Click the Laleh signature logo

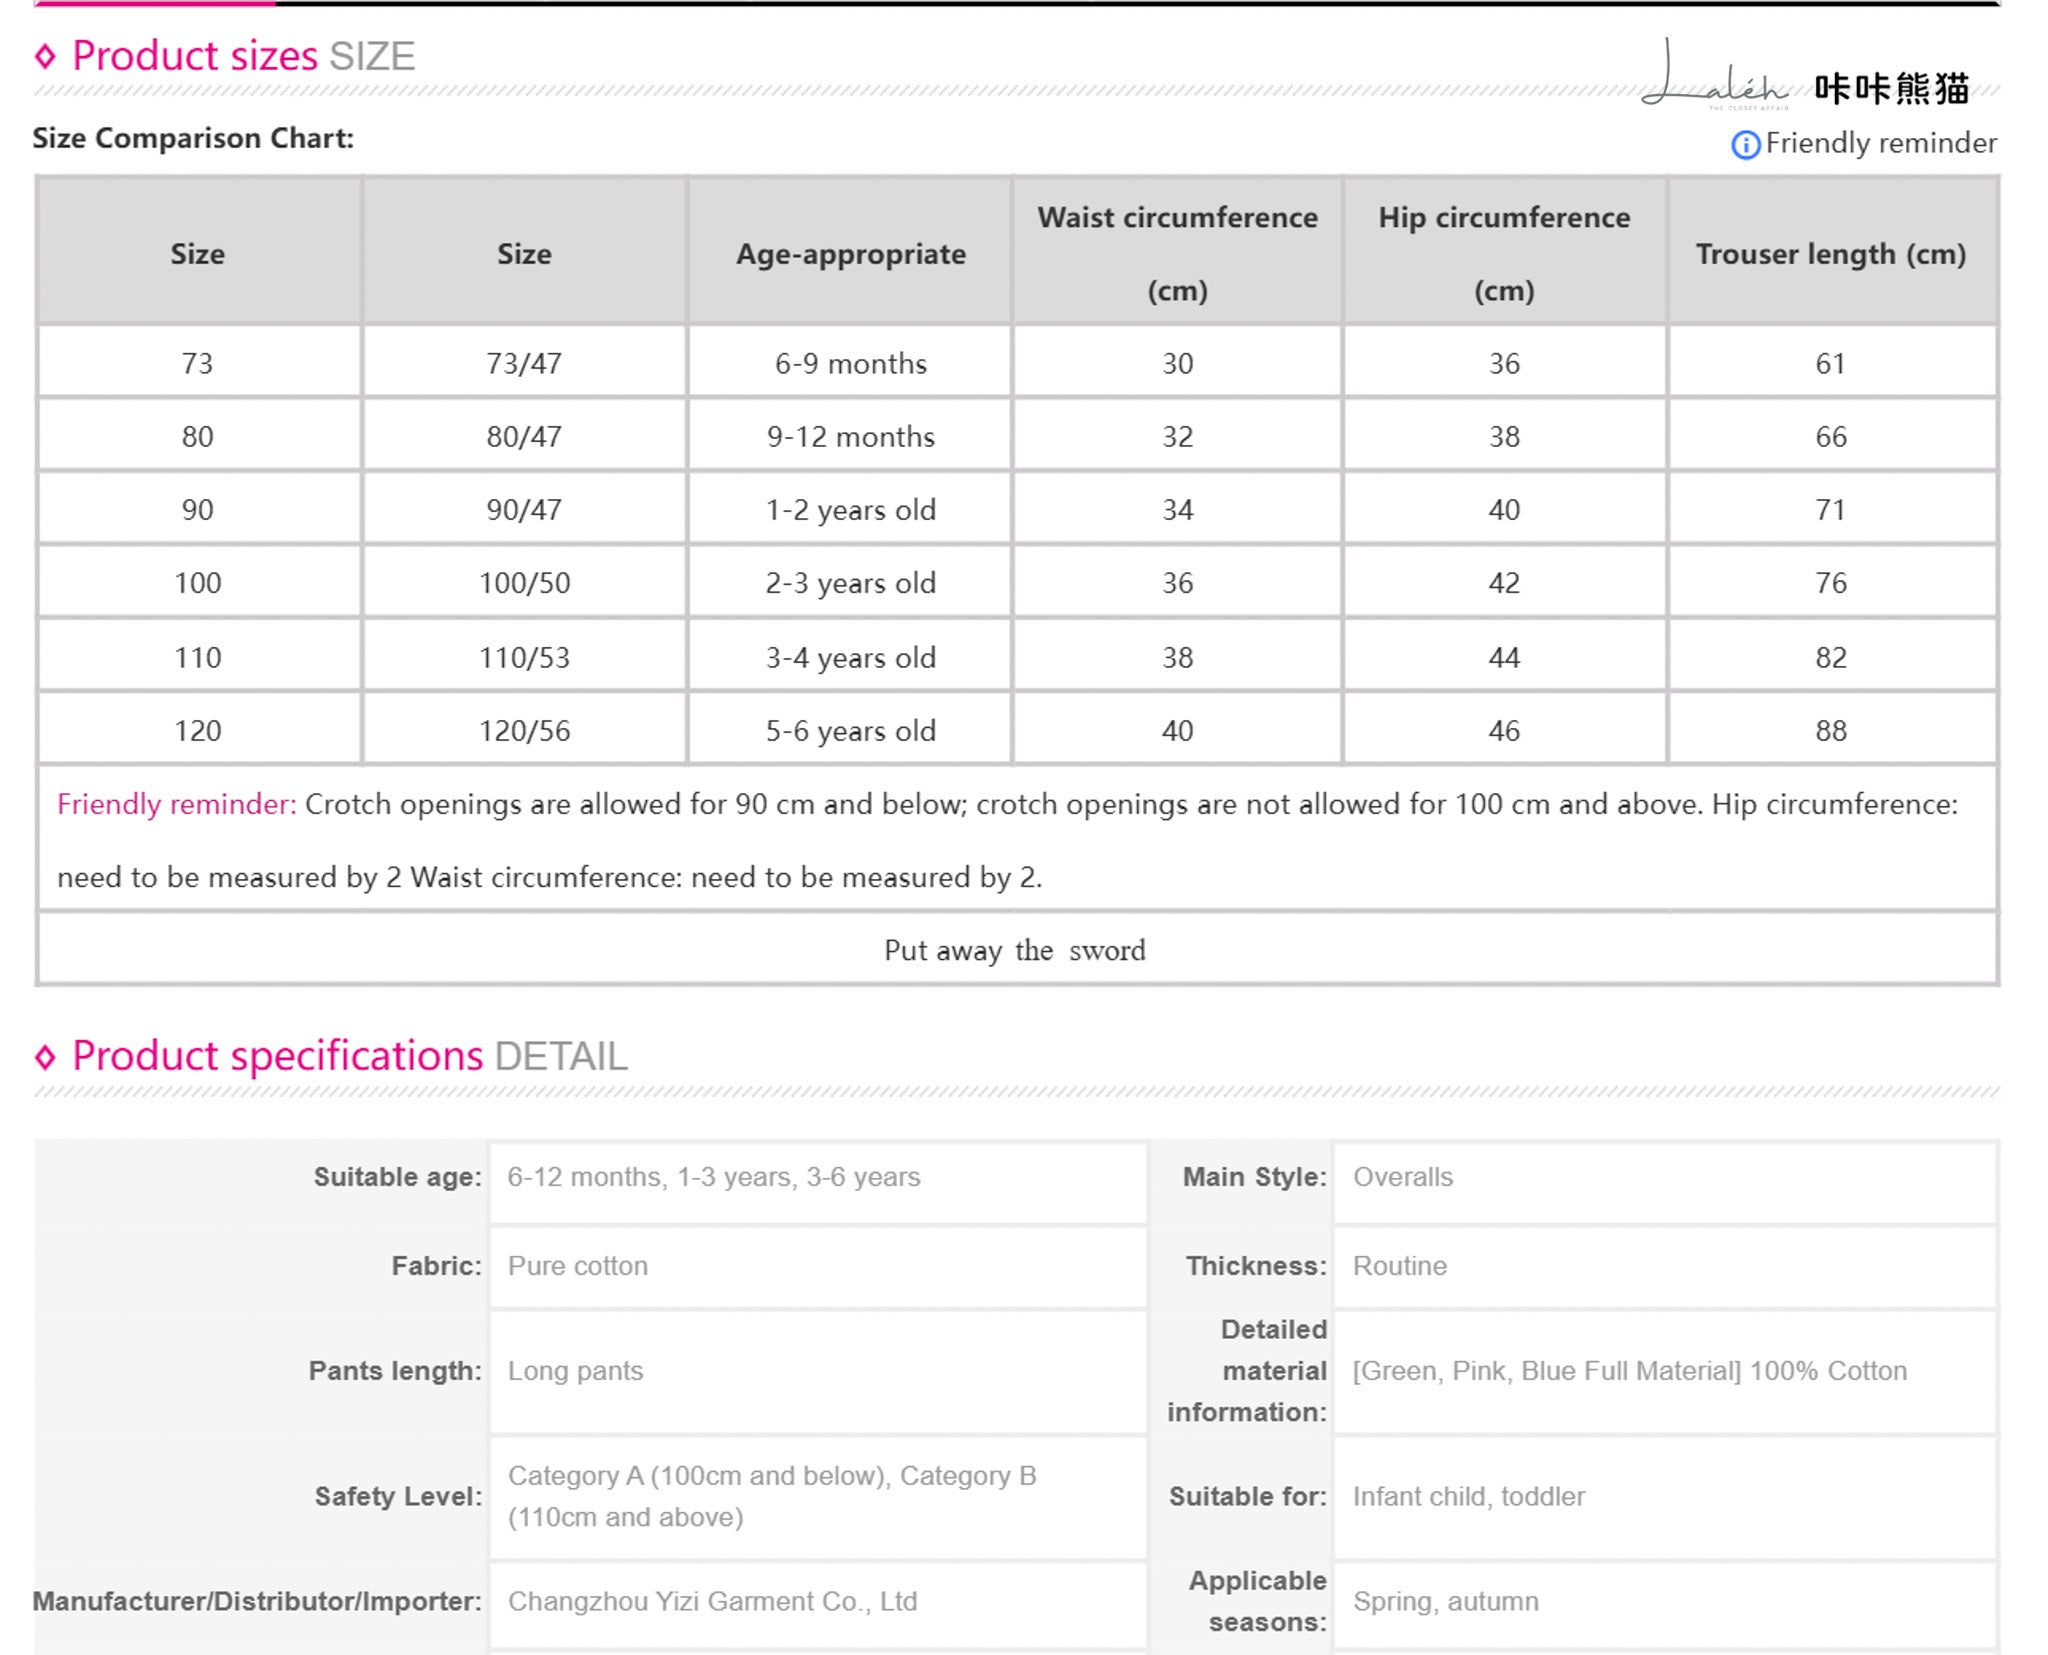point(1715,75)
